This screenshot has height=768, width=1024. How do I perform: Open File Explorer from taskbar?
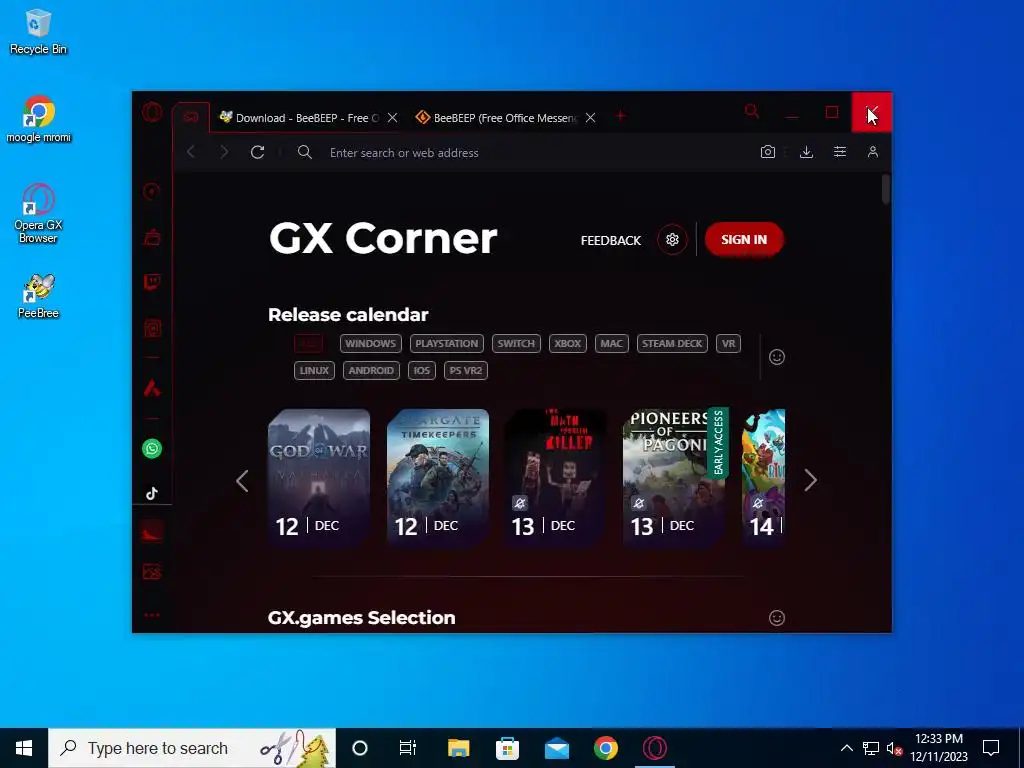pyautogui.click(x=458, y=748)
